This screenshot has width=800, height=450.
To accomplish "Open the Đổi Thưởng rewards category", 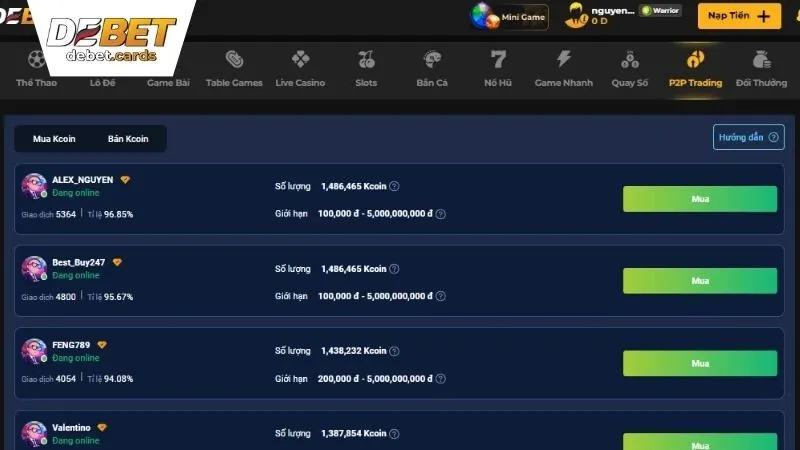I will tap(761, 69).
